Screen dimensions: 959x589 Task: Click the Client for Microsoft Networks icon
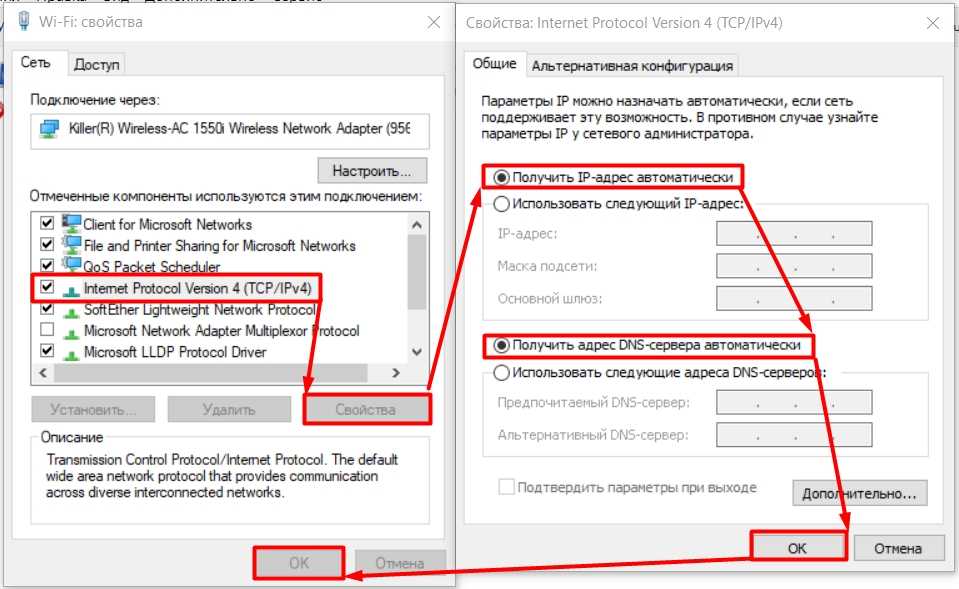[x=71, y=224]
